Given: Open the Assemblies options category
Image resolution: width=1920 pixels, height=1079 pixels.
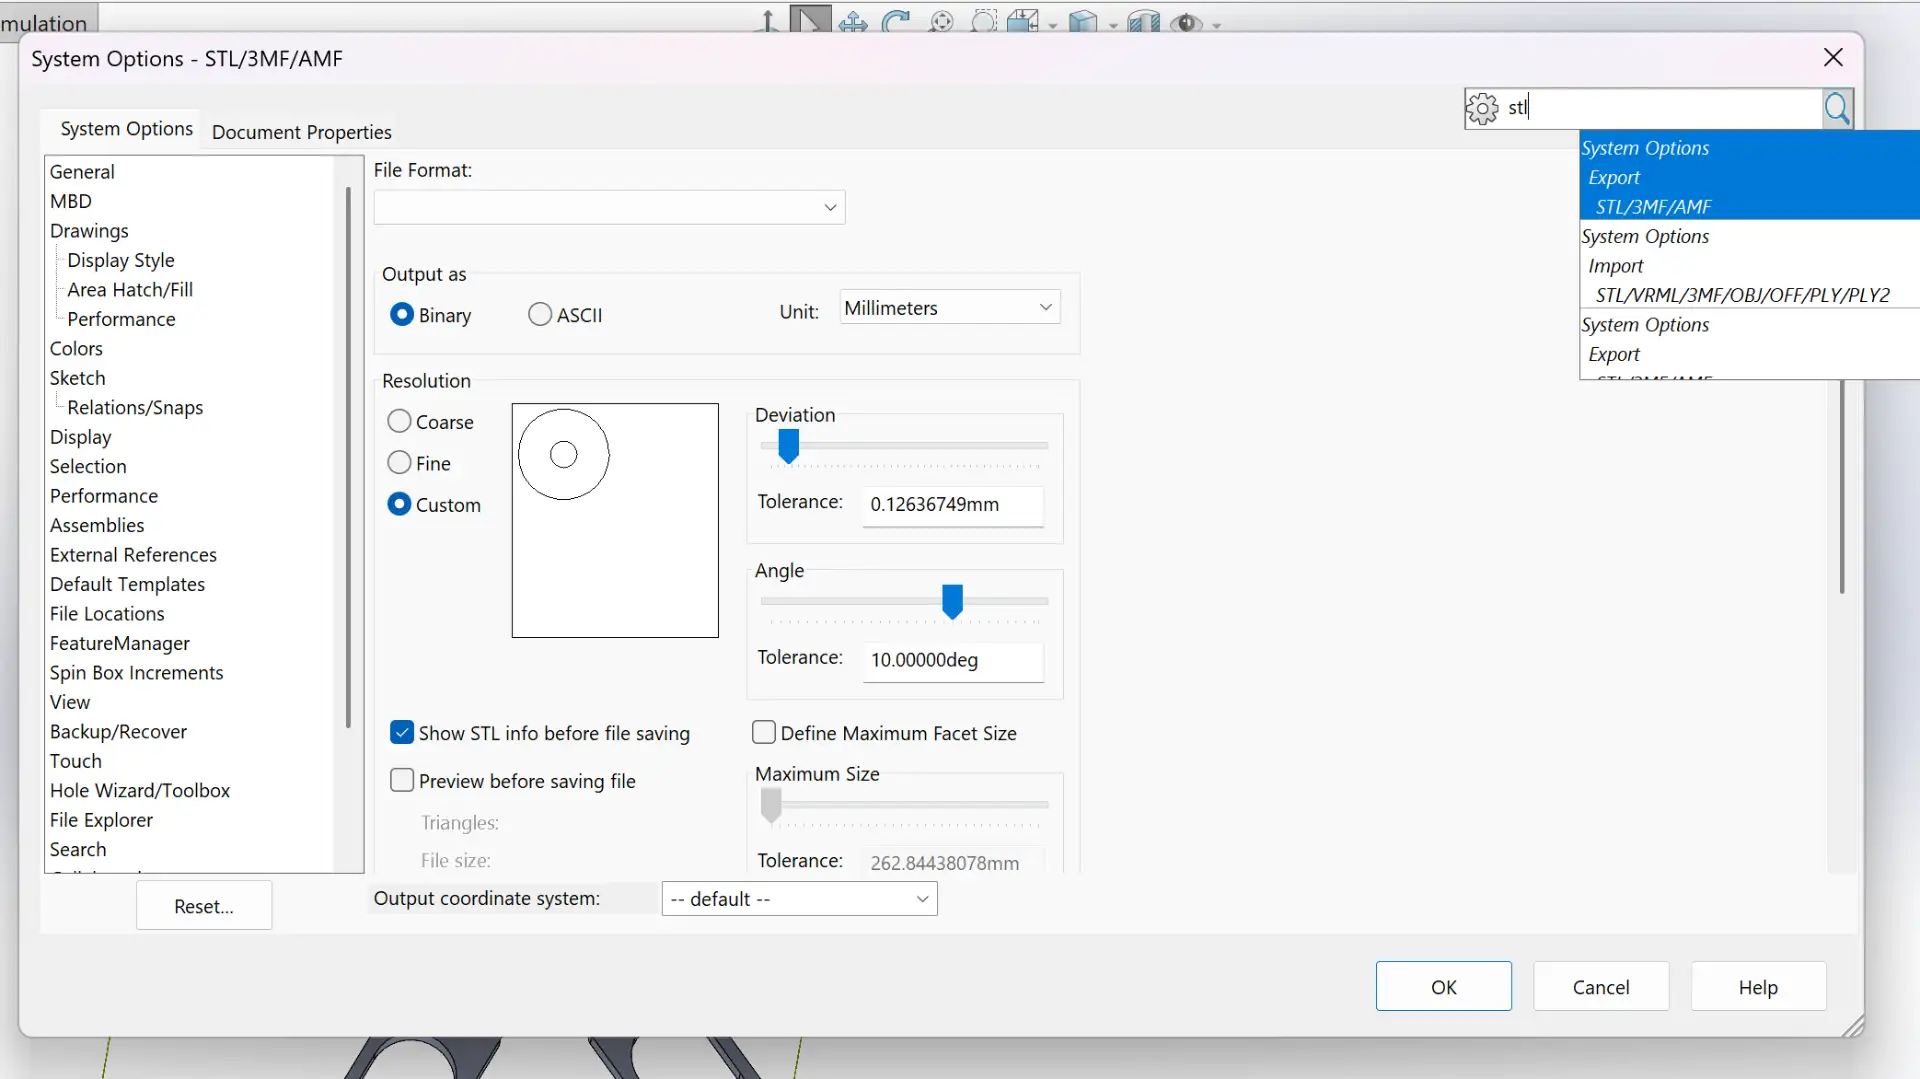Looking at the screenshot, I should 97,526.
